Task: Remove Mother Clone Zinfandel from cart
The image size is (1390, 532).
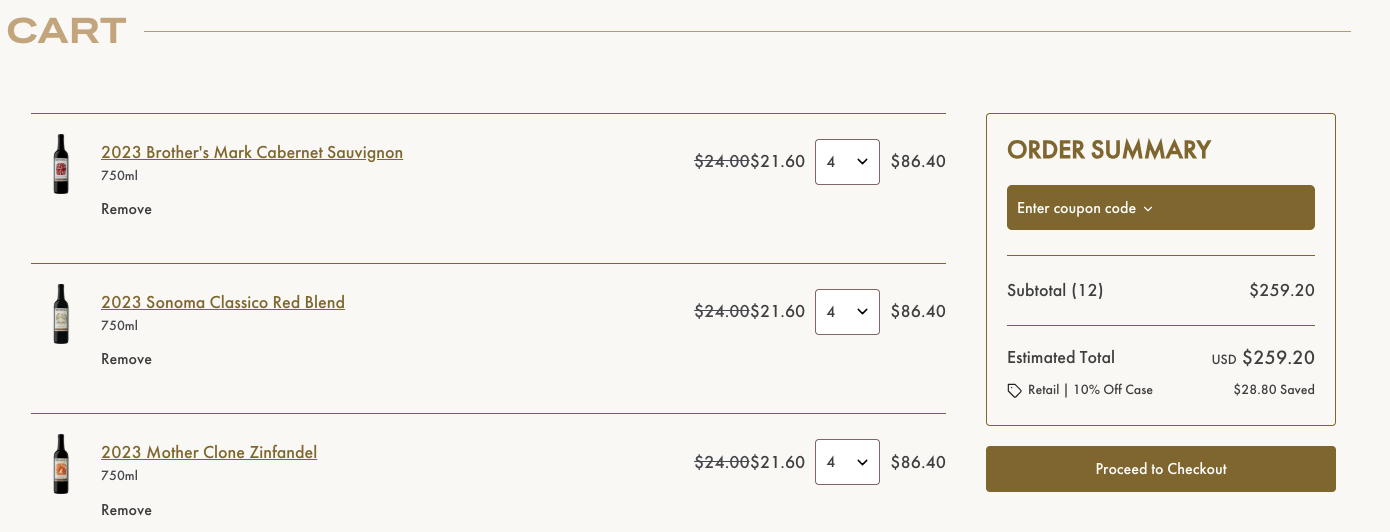Action: pos(126,510)
